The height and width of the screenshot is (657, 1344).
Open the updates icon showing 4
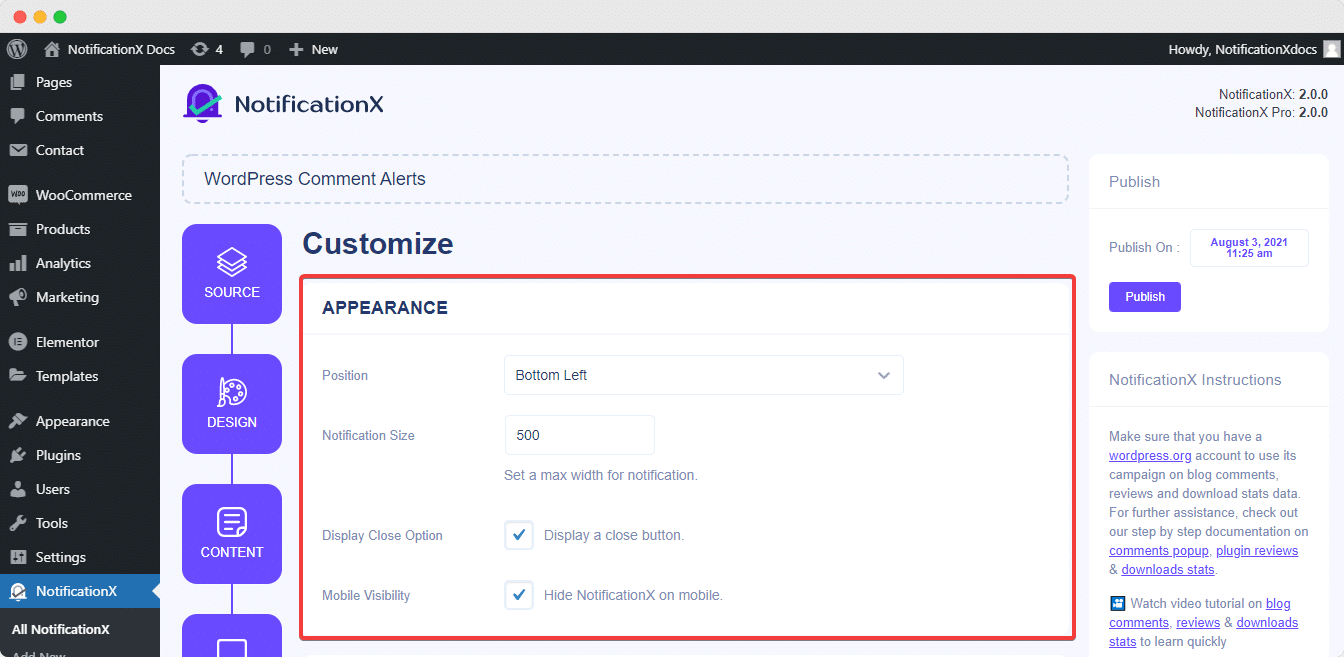pyautogui.click(x=207, y=49)
